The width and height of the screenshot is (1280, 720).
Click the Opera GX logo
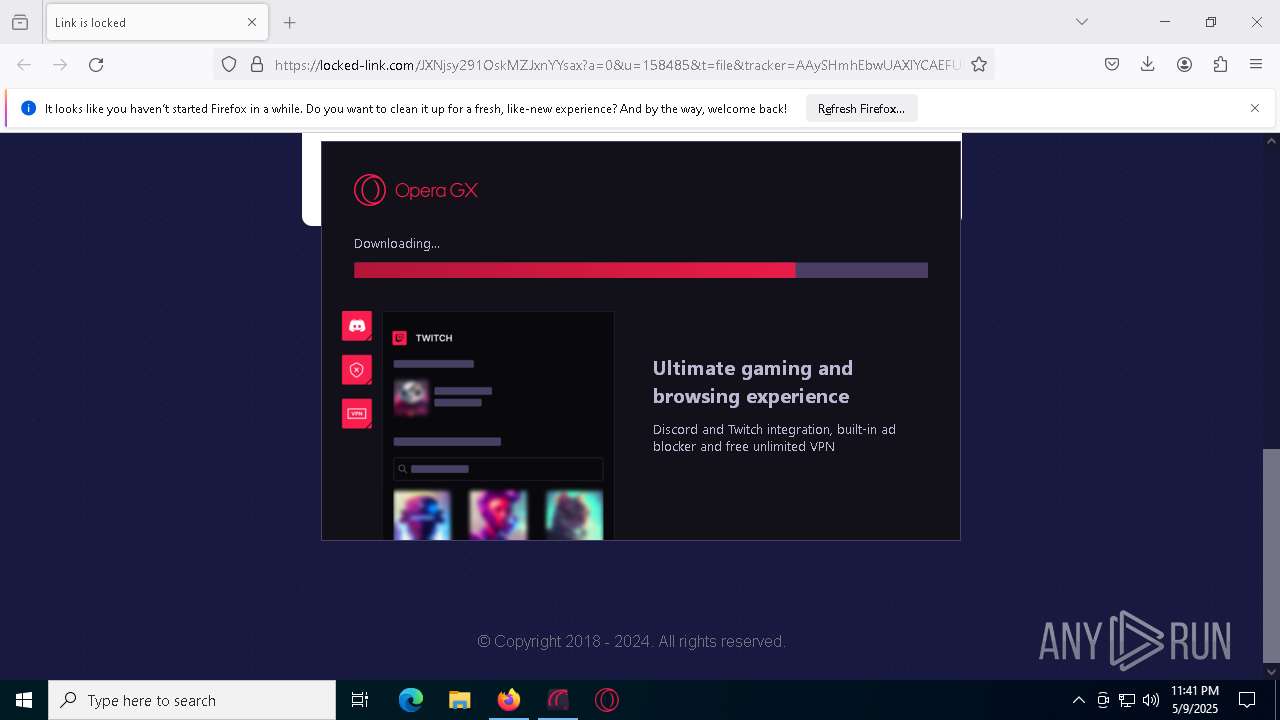(x=416, y=190)
